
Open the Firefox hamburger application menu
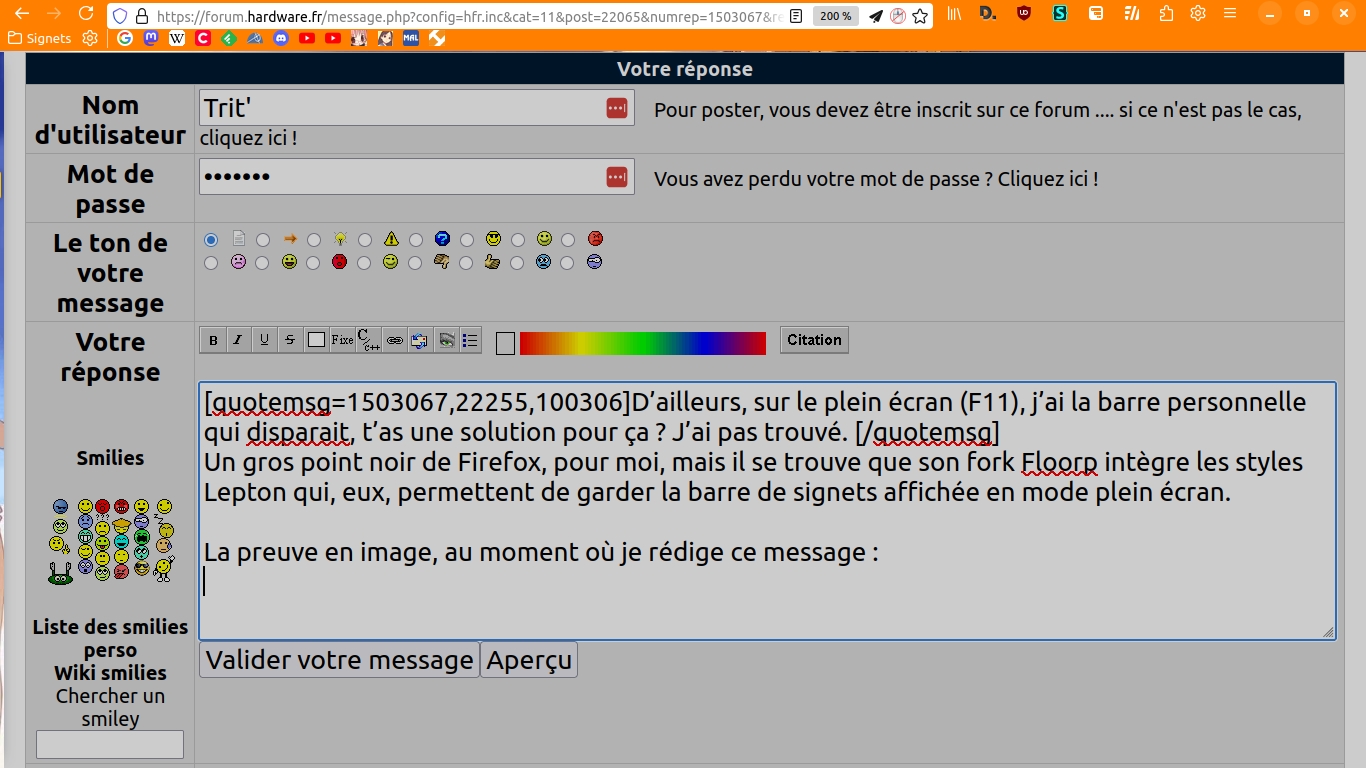point(1229,15)
